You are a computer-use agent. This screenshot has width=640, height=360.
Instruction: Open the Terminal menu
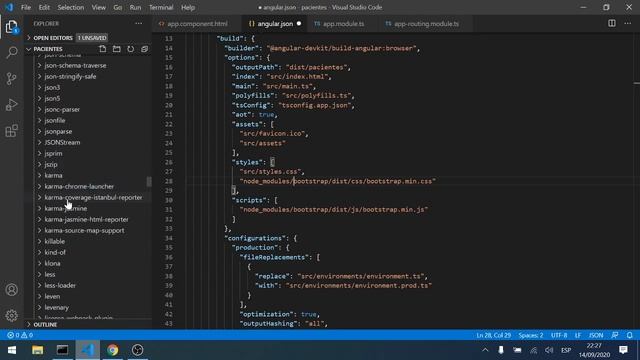tap(161, 7)
